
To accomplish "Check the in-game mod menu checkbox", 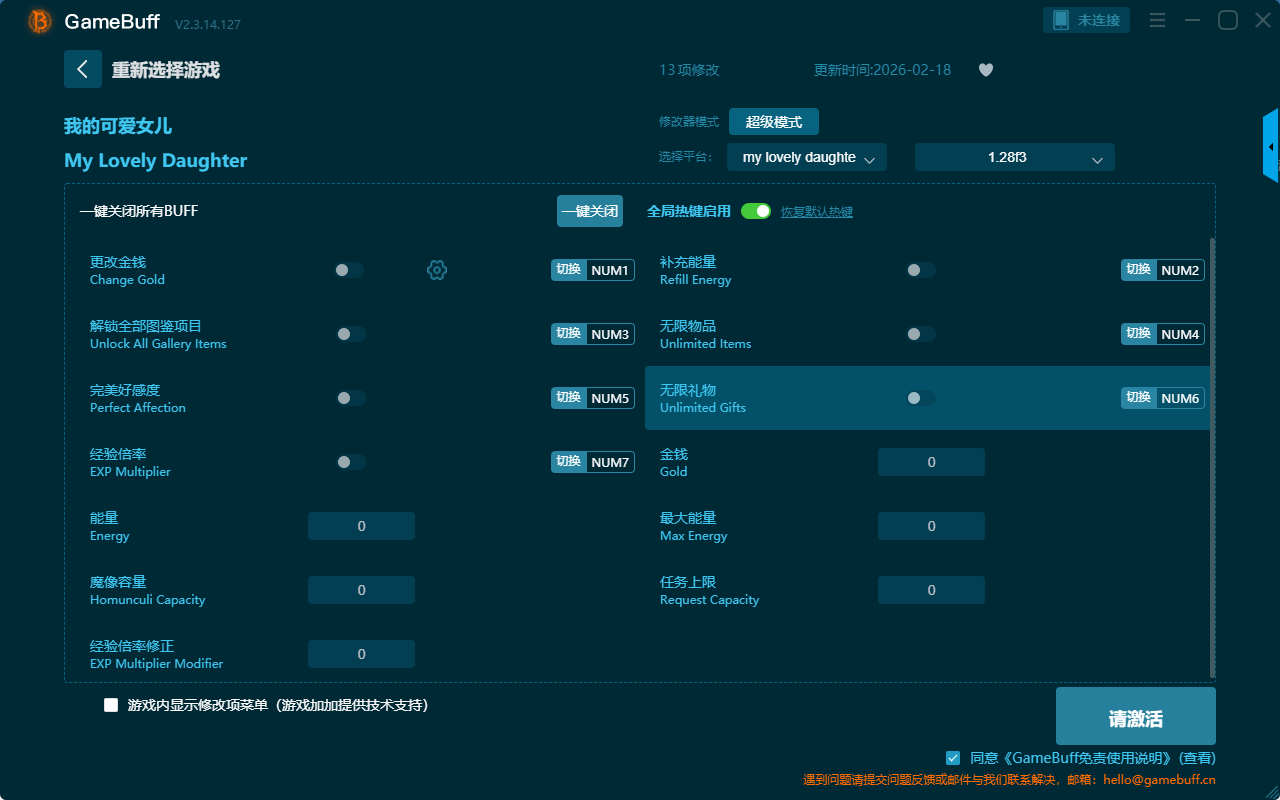I will (x=111, y=705).
